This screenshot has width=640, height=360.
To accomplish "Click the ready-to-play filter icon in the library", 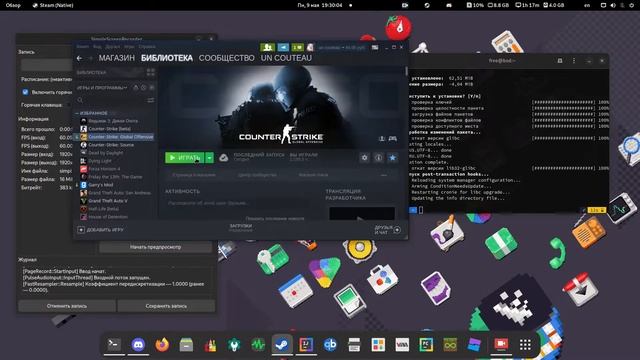I will [151, 87].
